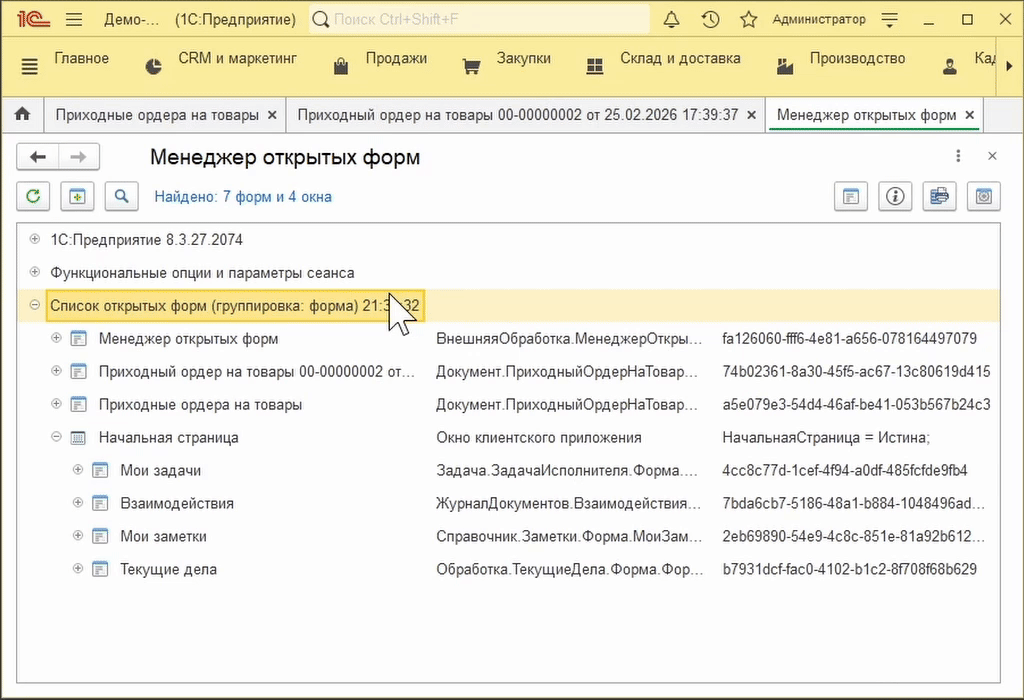Click window icon of Начальная страница row
1024x700 pixels.
point(78,438)
